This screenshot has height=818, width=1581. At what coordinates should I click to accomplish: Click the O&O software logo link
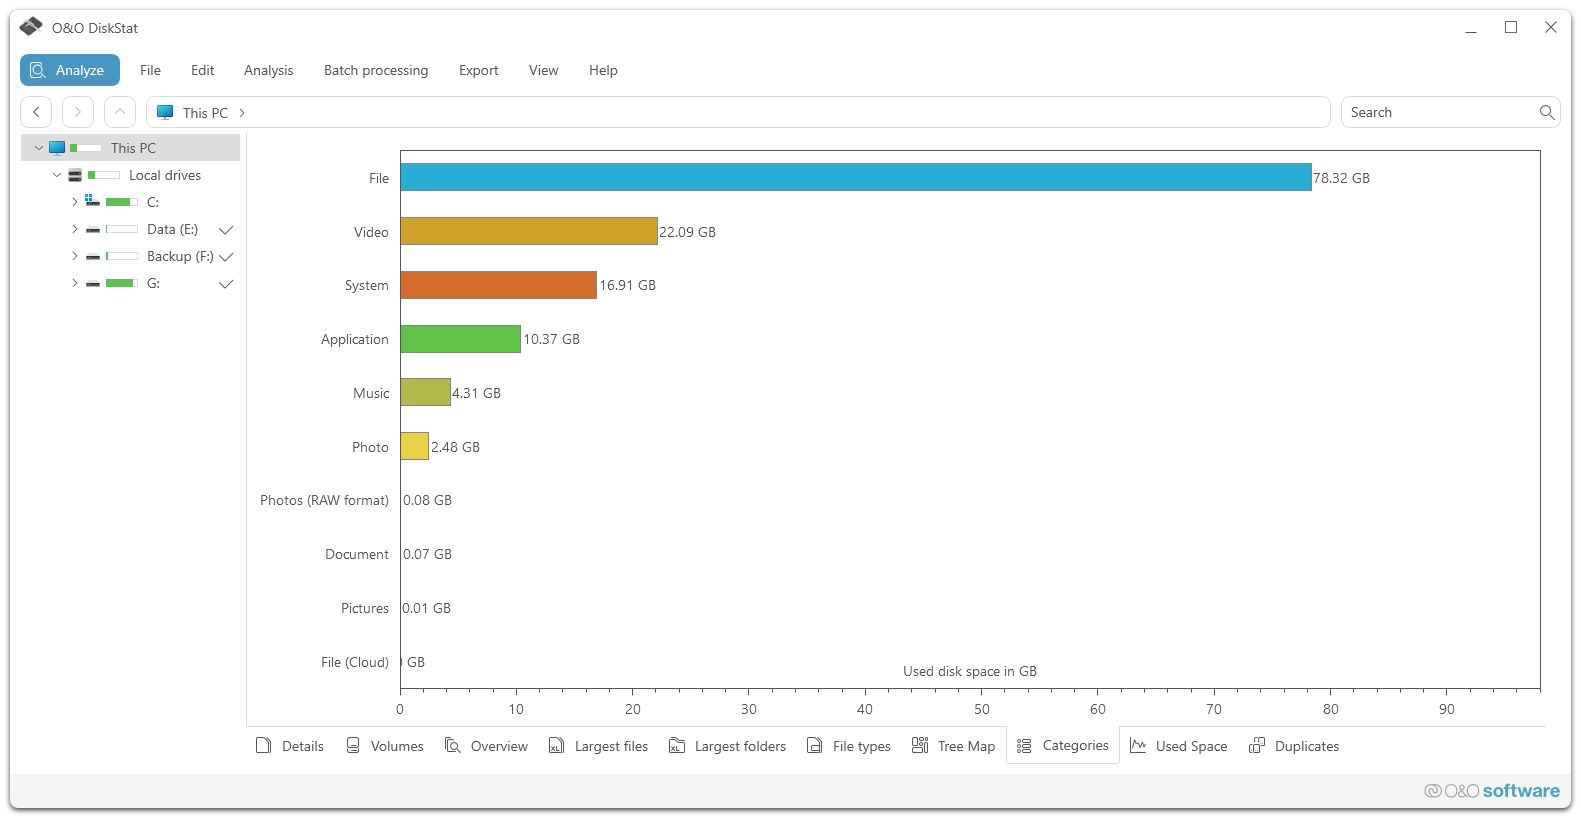click(1492, 791)
